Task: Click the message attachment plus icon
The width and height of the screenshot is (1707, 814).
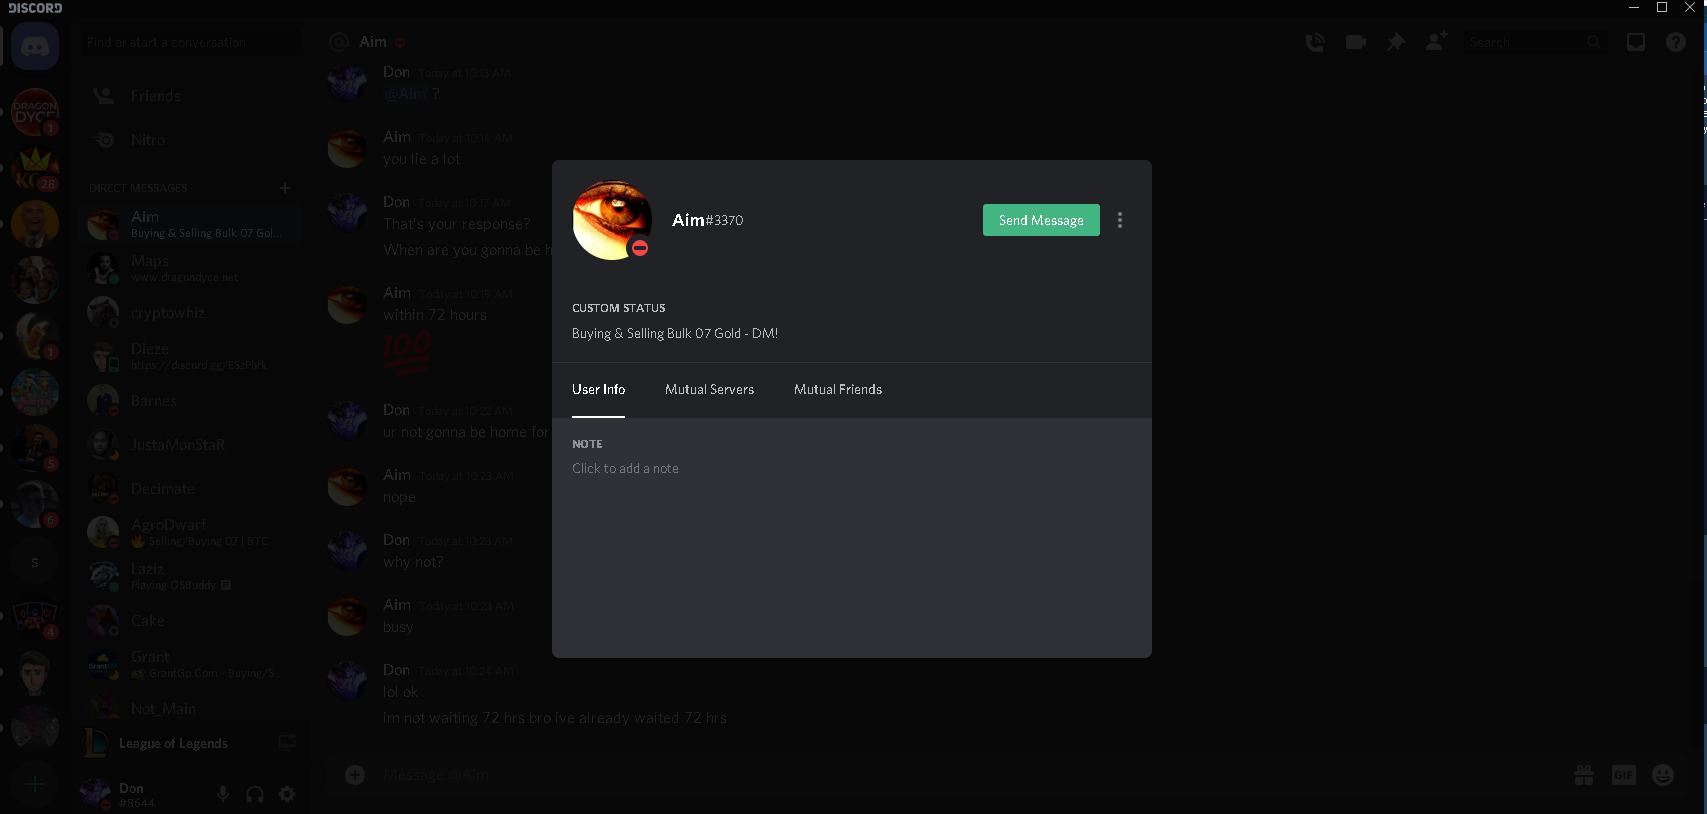Action: coord(355,775)
